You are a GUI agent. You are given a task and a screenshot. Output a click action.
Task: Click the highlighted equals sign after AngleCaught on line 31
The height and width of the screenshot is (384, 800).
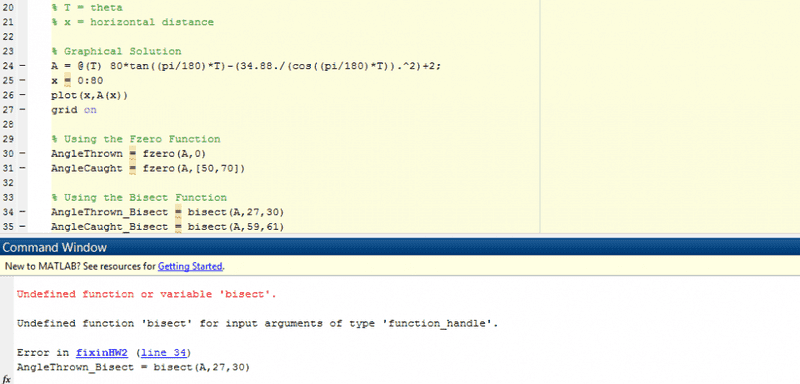[x=132, y=168]
